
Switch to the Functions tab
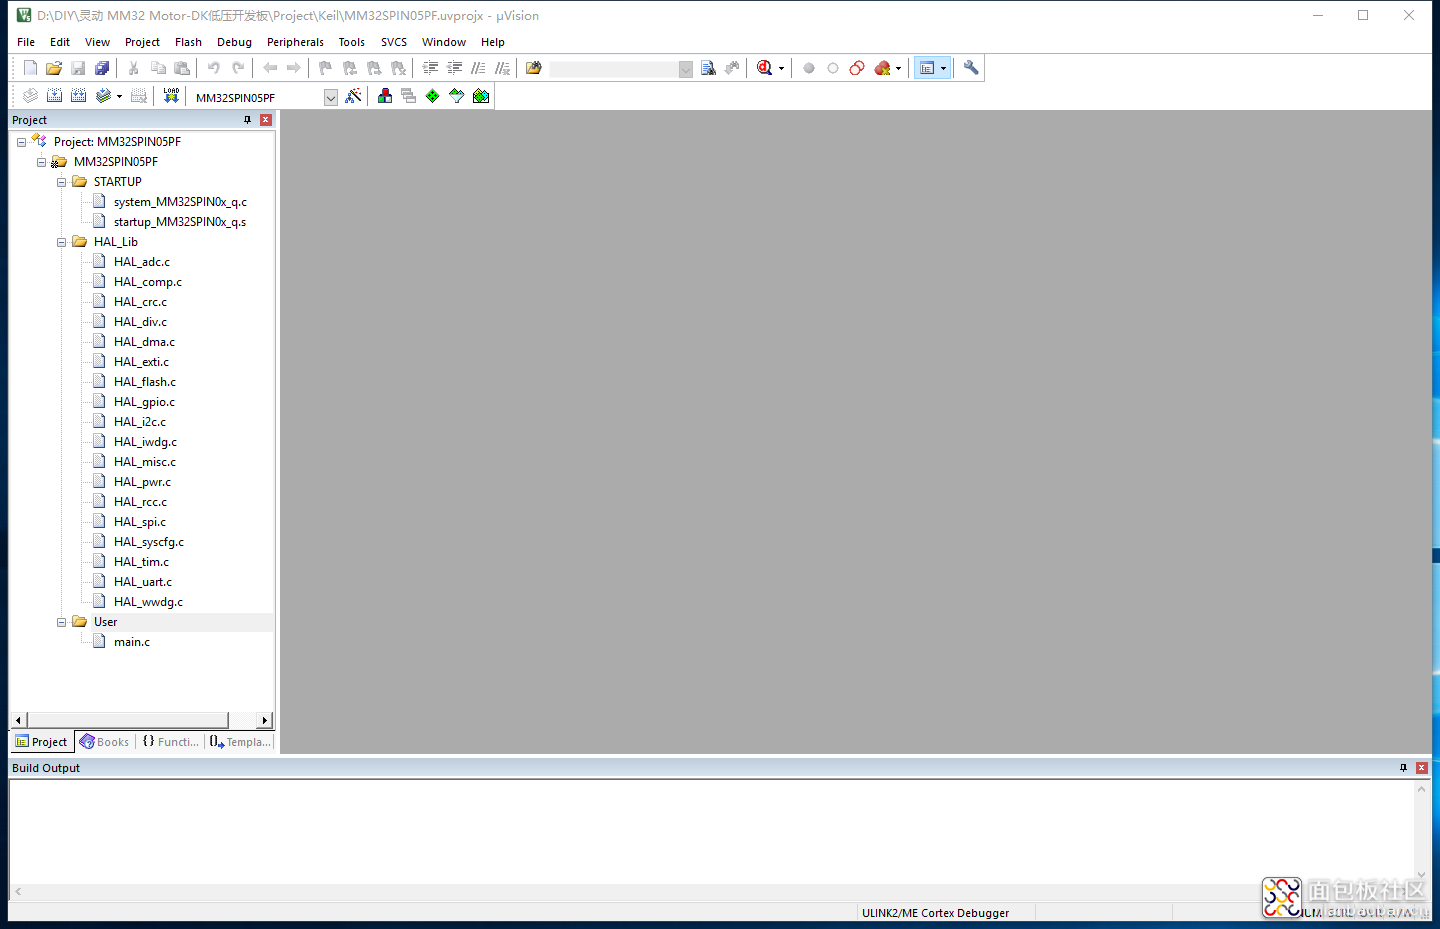[171, 742]
